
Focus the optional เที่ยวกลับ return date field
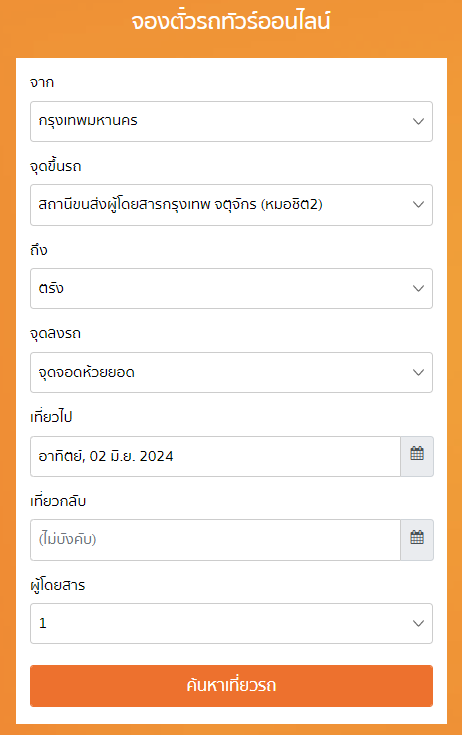(216, 540)
